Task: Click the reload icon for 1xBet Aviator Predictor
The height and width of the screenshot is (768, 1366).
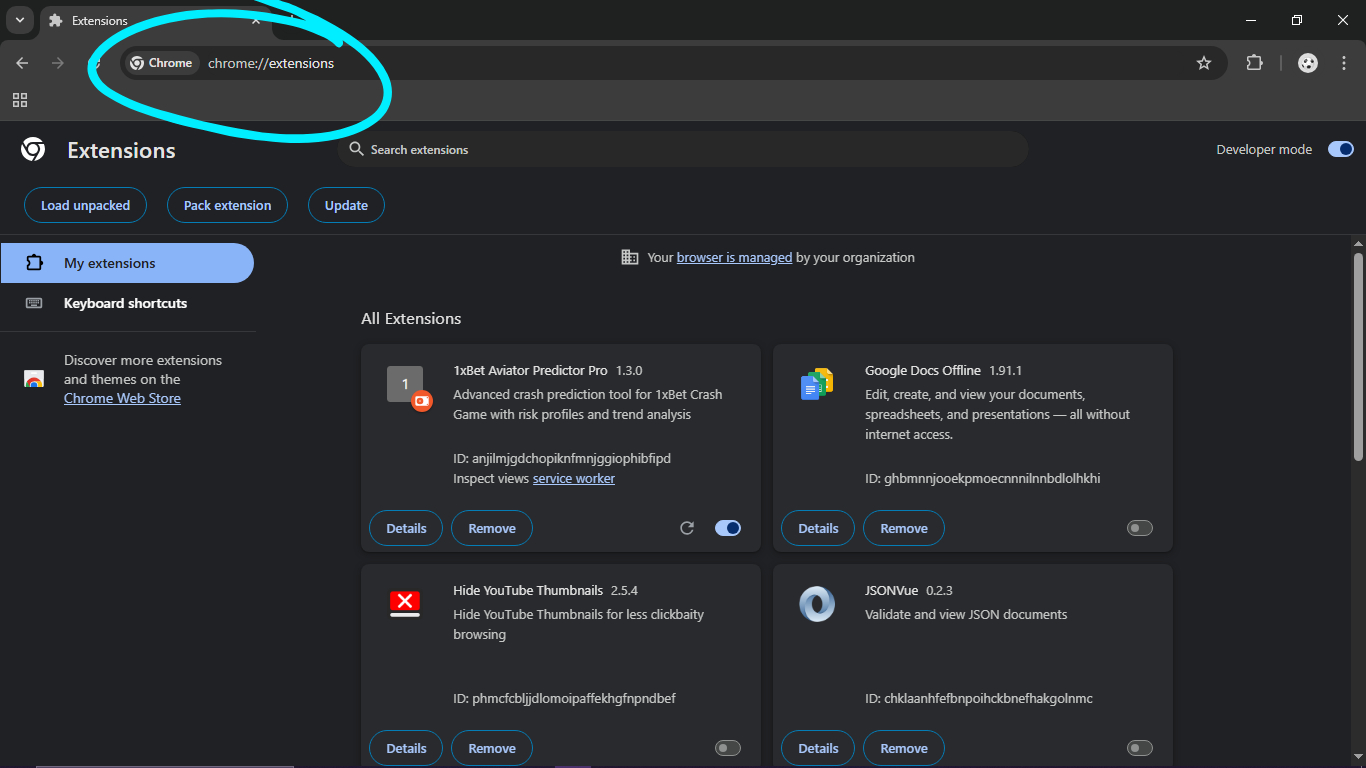Action: point(687,528)
